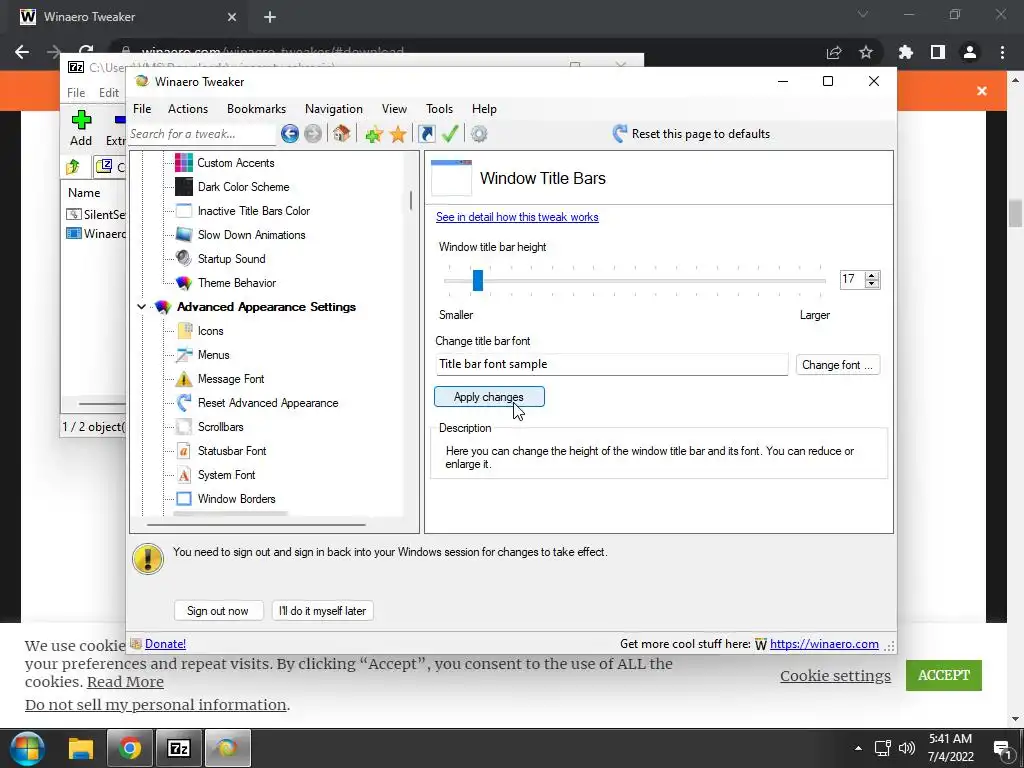Open the Bookmarks menu
Viewport: 1024px width, 768px height.
click(256, 109)
